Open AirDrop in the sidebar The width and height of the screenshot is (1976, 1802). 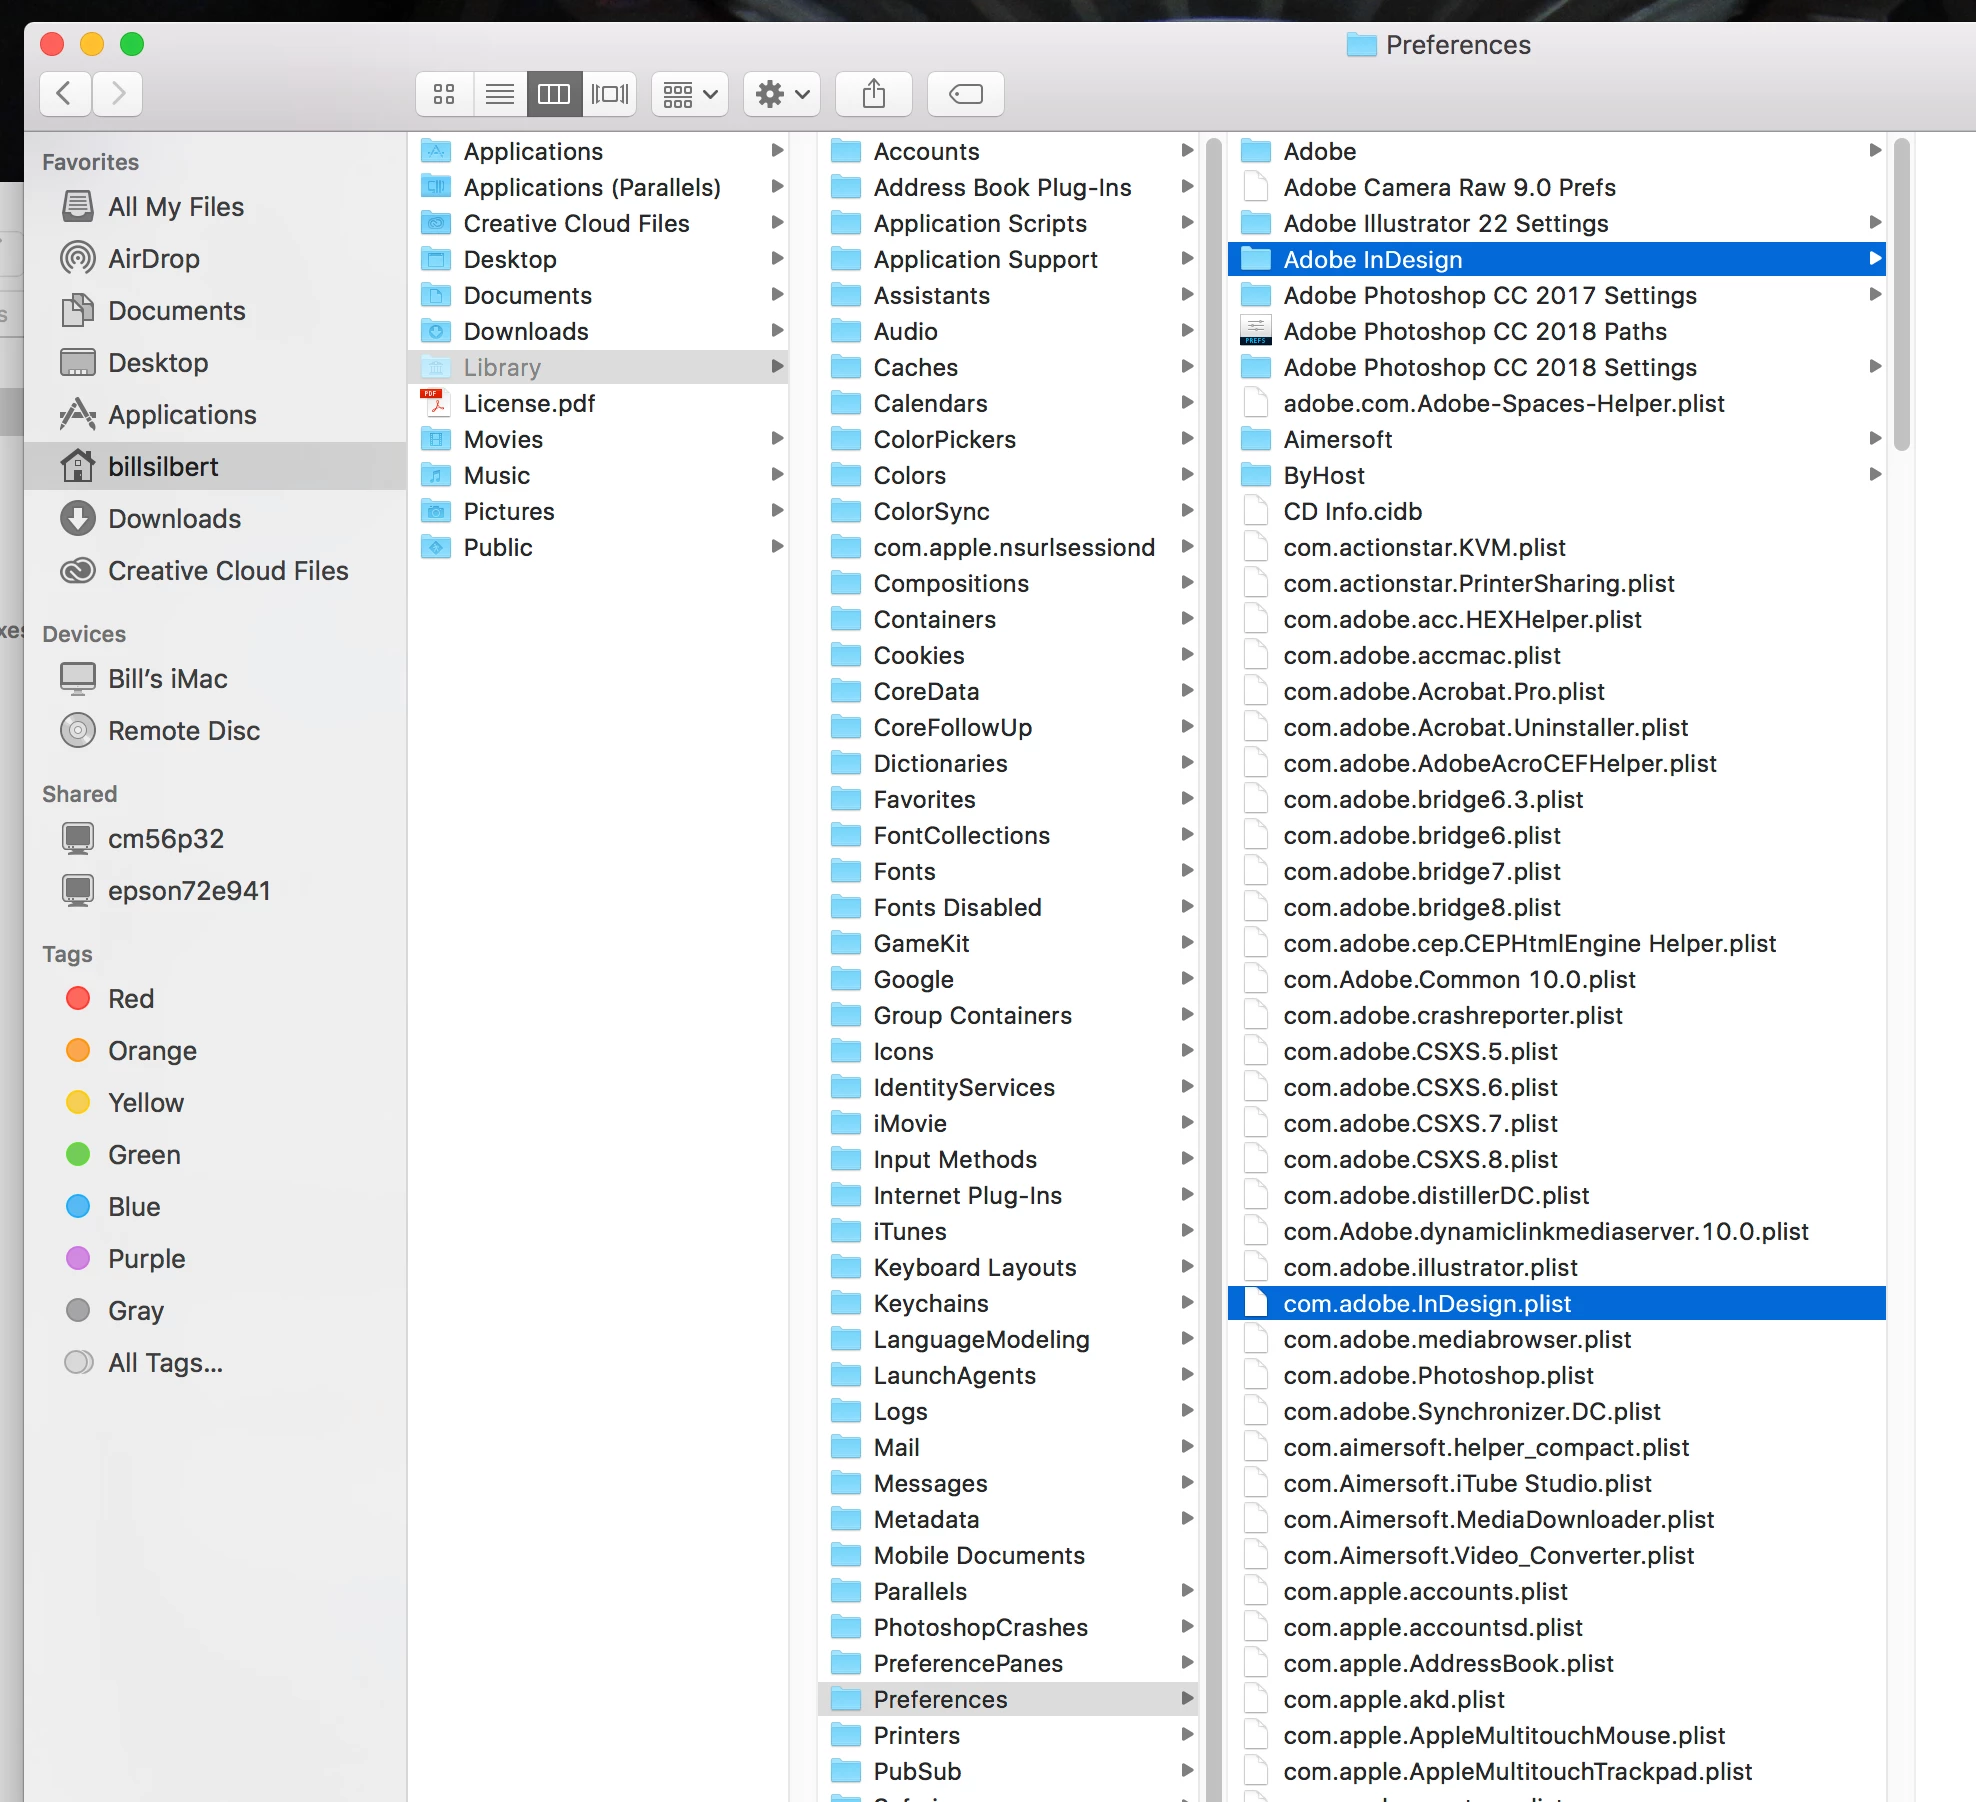[x=153, y=259]
